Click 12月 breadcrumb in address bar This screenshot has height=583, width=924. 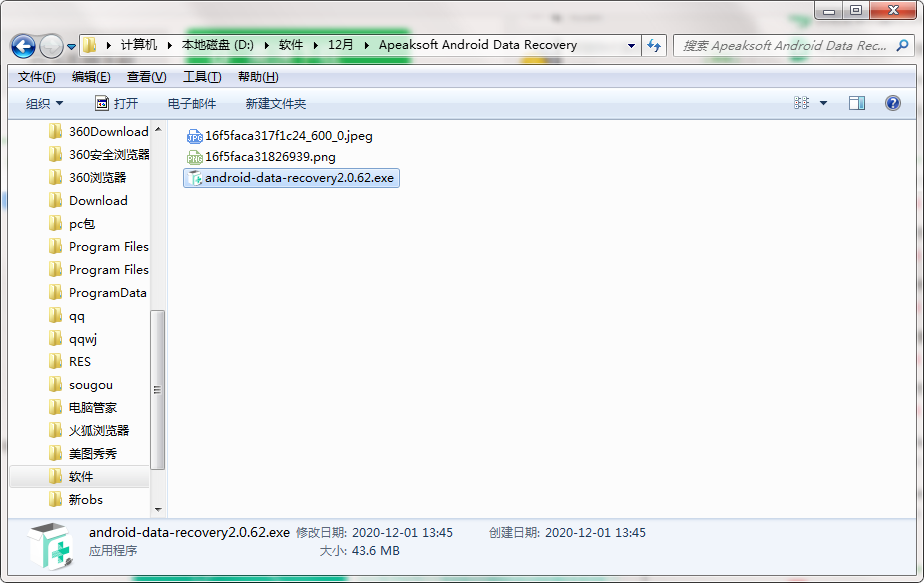pyautogui.click(x=341, y=45)
